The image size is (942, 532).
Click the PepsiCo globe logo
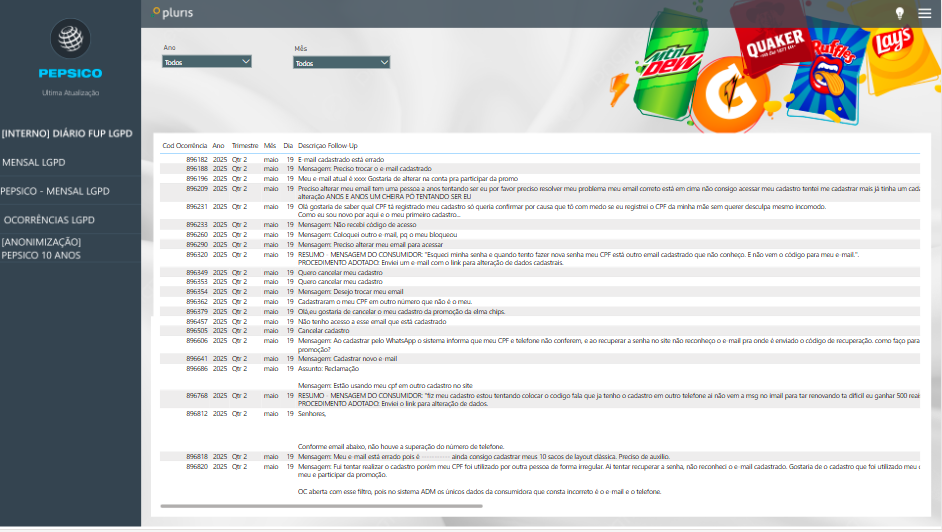coord(70,38)
